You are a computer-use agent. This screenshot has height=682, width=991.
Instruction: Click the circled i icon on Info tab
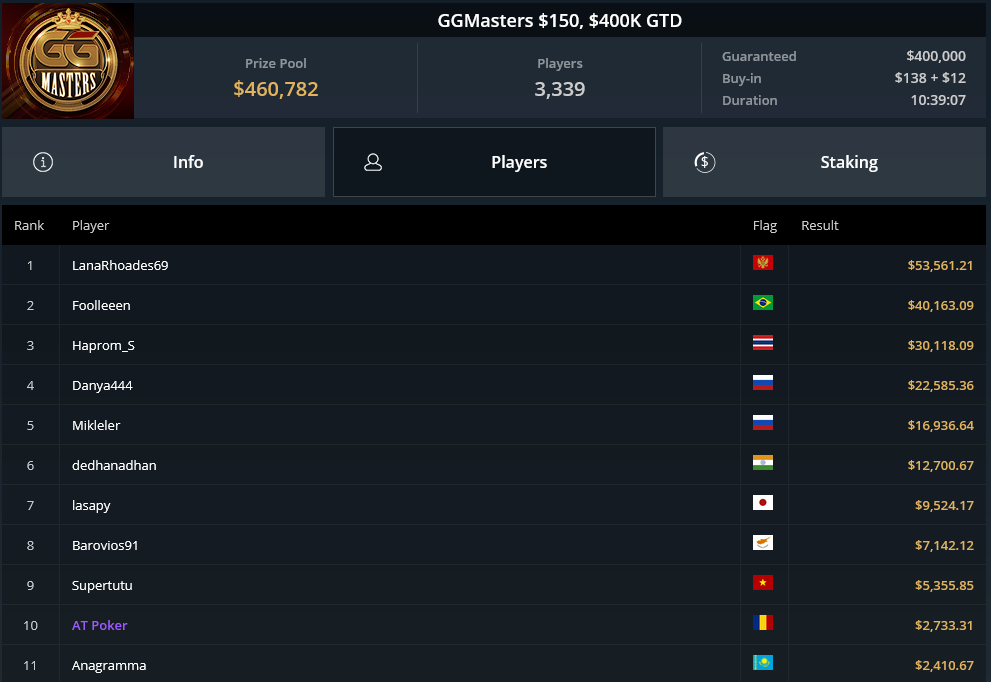(43, 162)
